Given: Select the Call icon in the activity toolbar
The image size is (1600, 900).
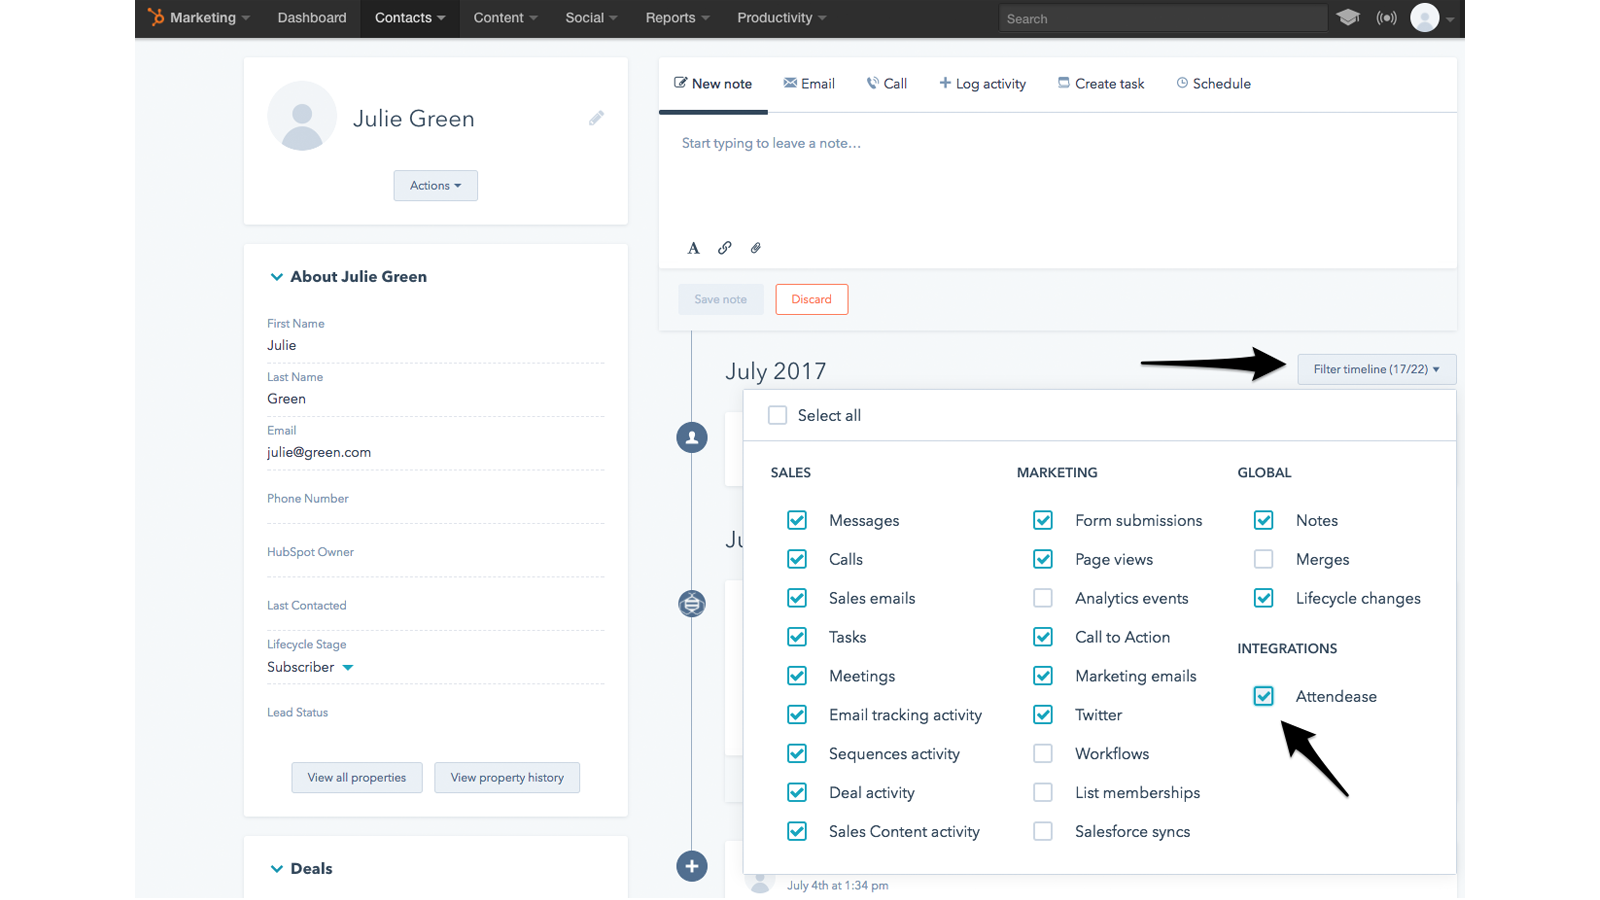Looking at the screenshot, I should coord(871,83).
